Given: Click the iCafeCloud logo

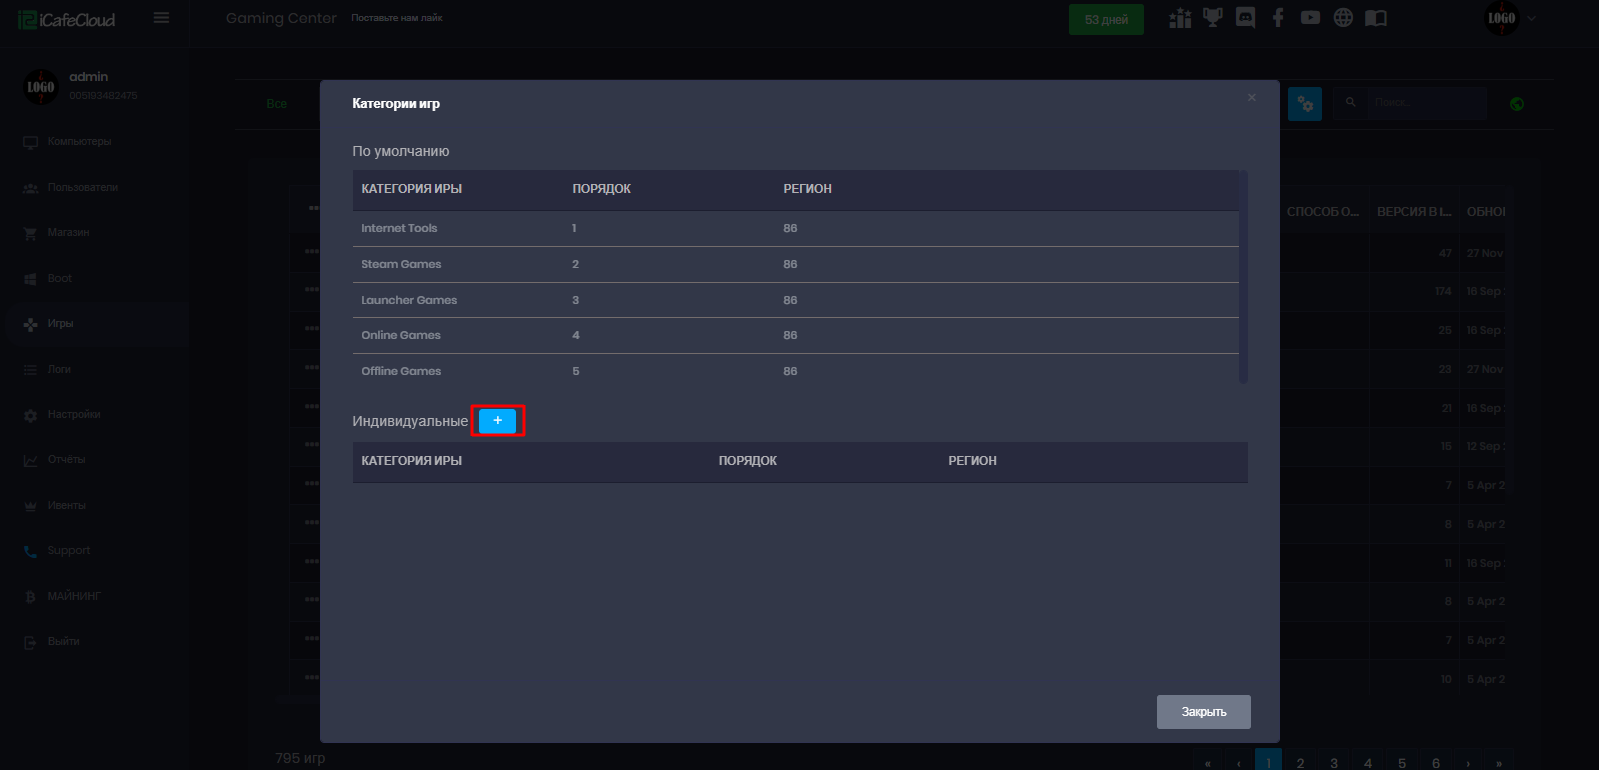Looking at the screenshot, I should point(67,19).
